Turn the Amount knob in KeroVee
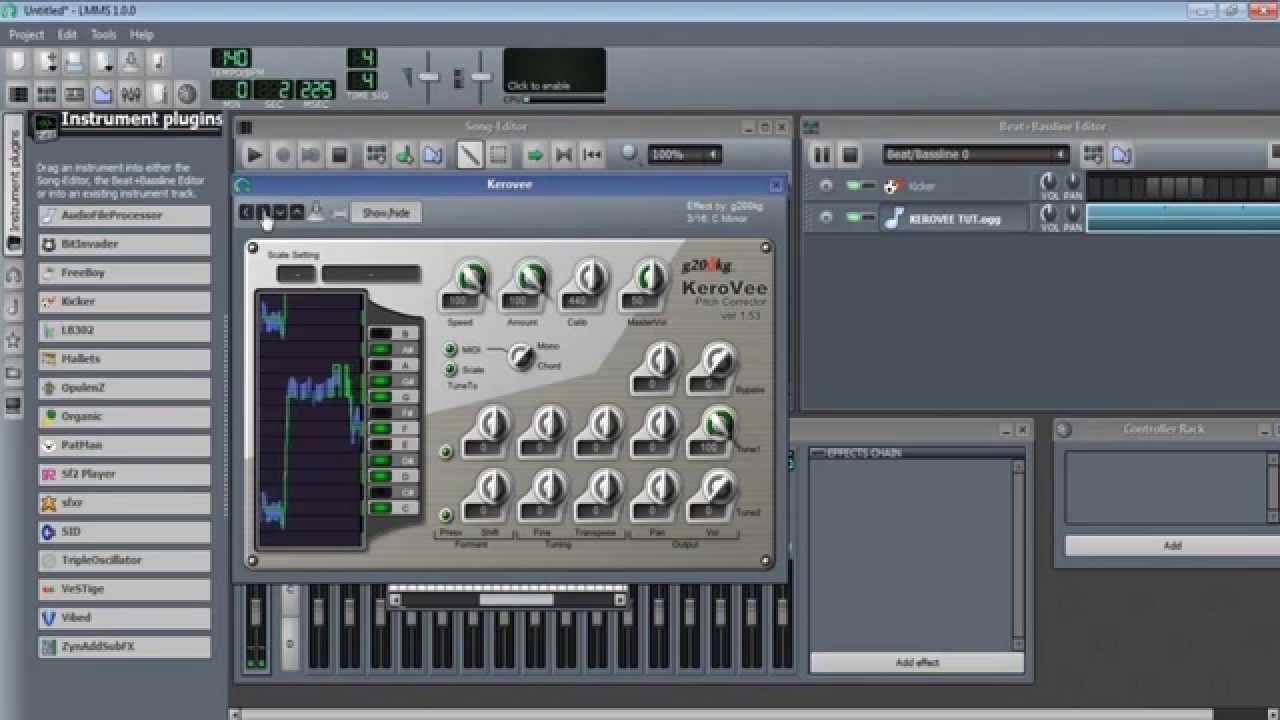 (530, 279)
